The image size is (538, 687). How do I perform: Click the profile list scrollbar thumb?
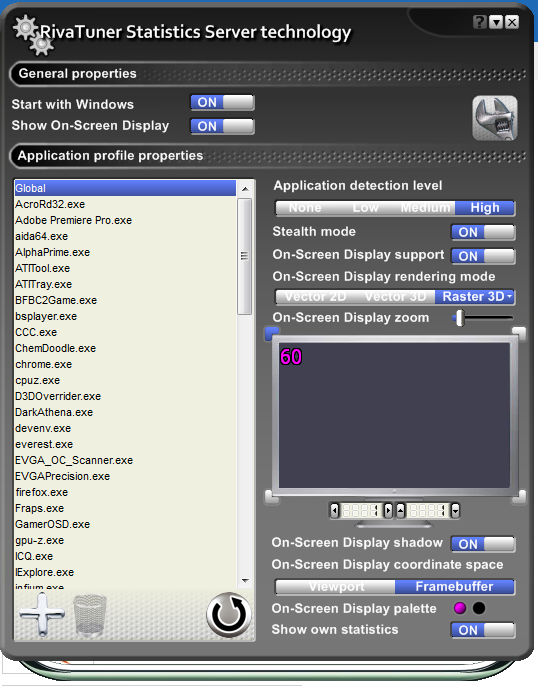pos(245,256)
